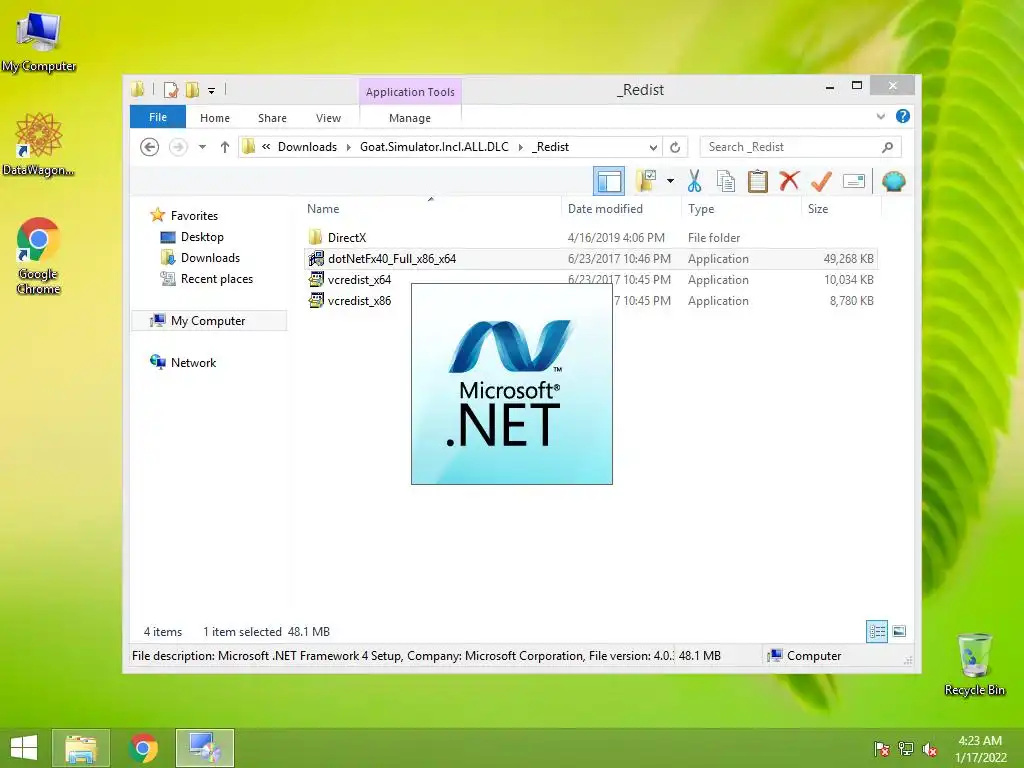Open the DataWagon desktop shortcut

point(38,144)
